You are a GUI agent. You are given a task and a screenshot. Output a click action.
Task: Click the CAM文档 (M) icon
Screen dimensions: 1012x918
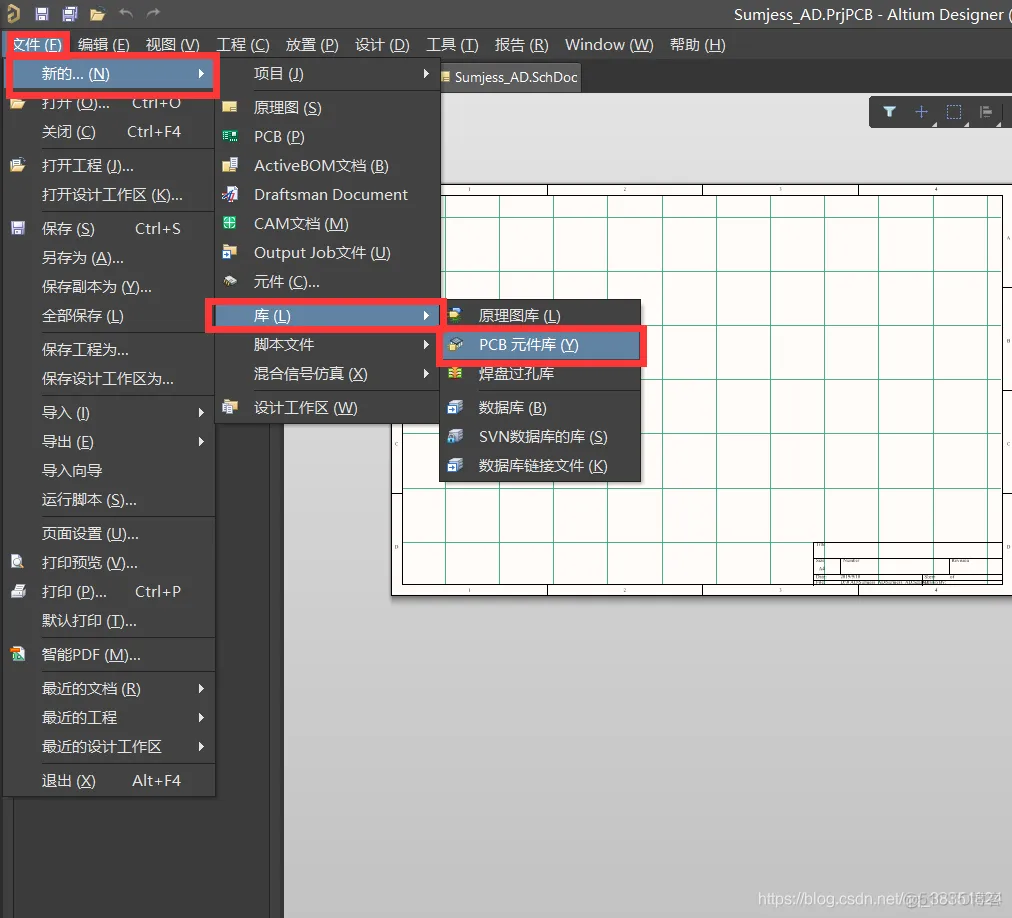coord(230,223)
